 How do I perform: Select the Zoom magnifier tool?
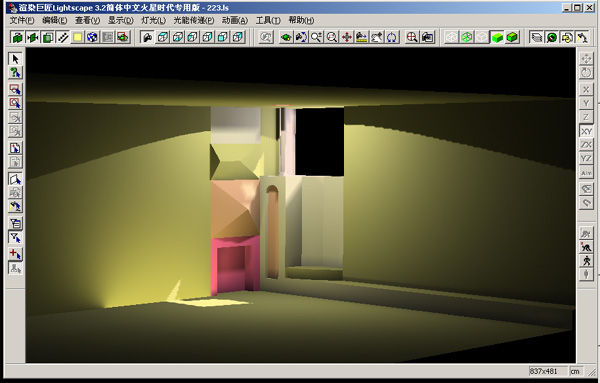pyautogui.click(x=316, y=37)
